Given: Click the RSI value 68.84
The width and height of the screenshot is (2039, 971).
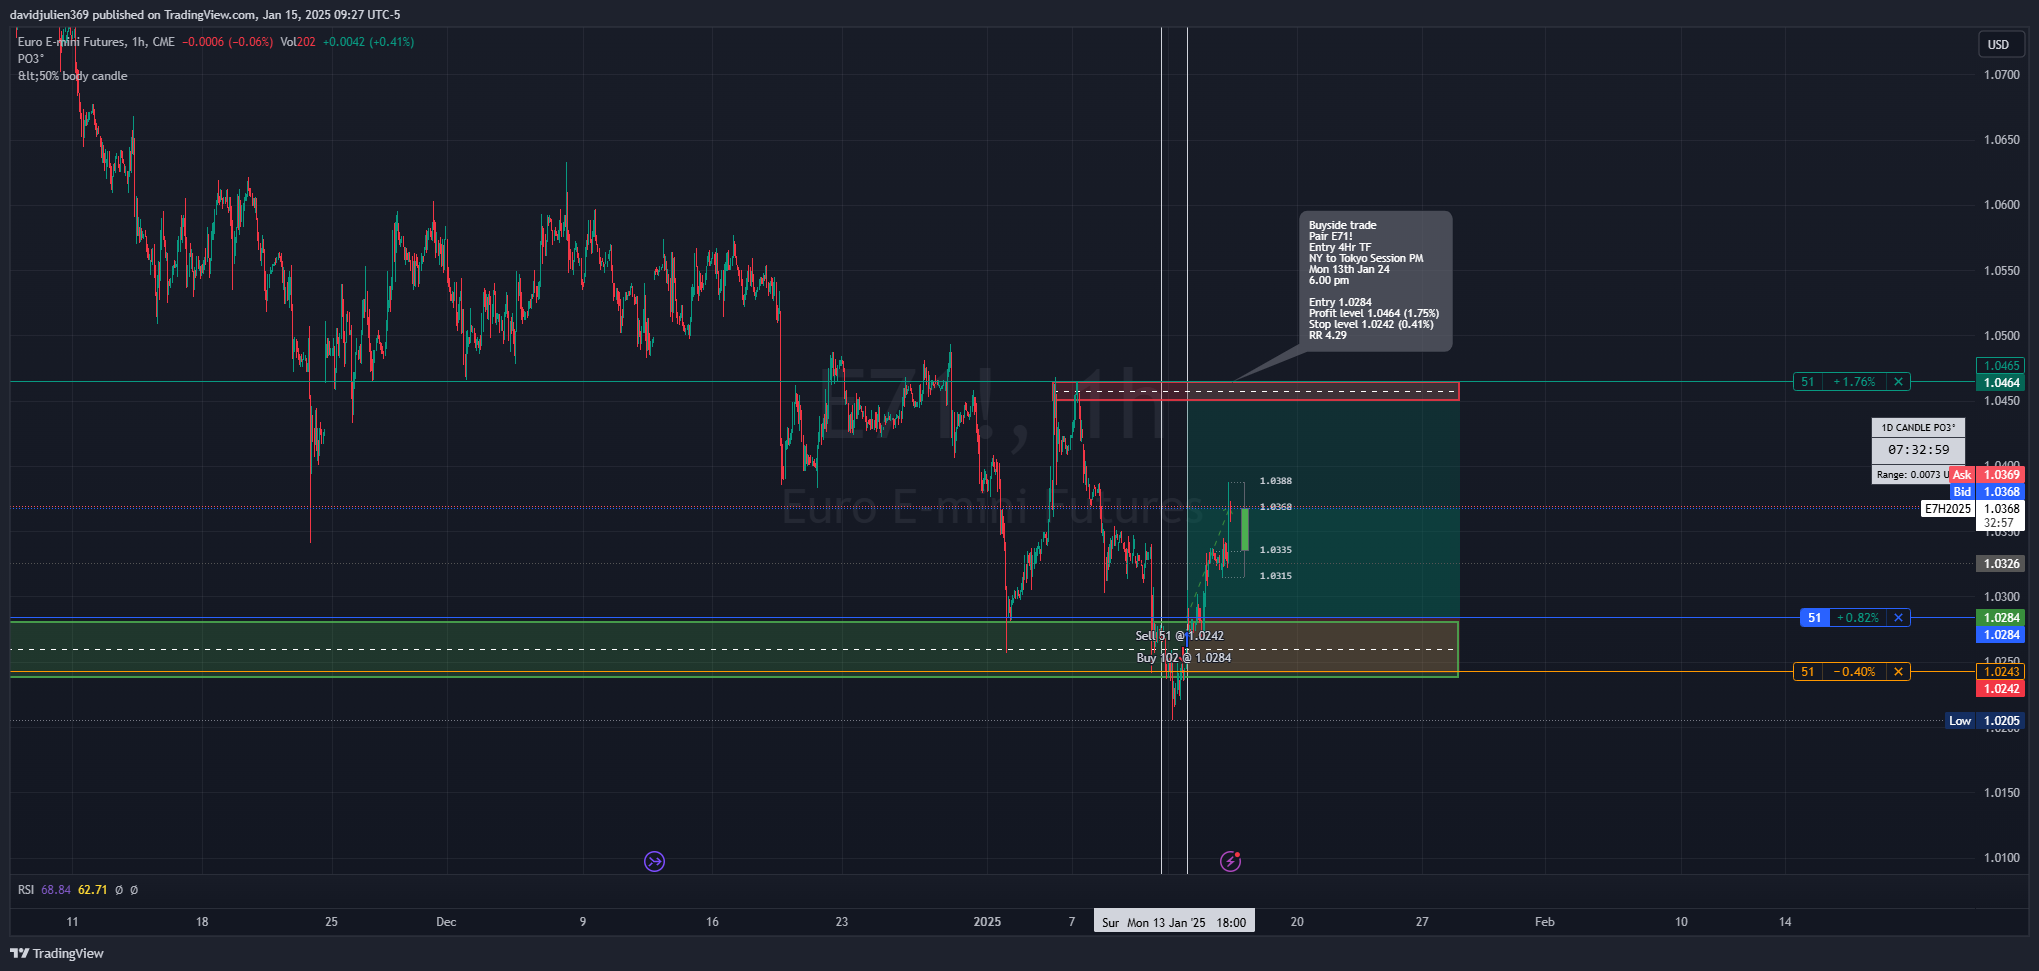Looking at the screenshot, I should pos(56,890).
